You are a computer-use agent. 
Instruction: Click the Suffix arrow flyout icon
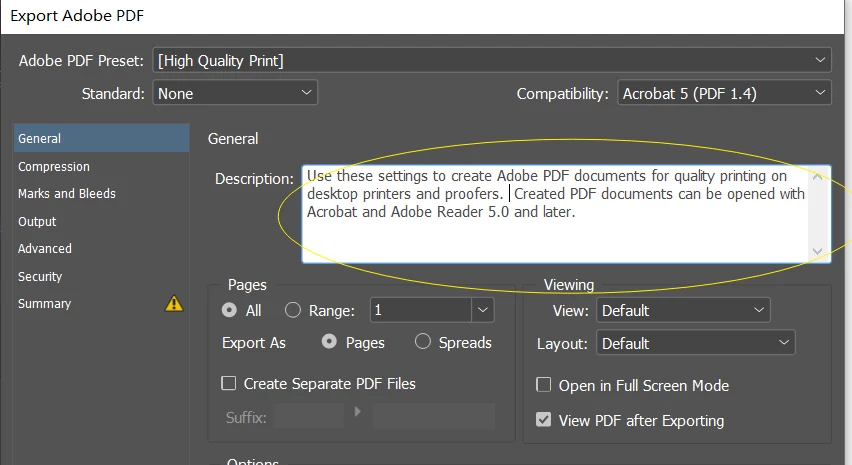tap(358, 412)
